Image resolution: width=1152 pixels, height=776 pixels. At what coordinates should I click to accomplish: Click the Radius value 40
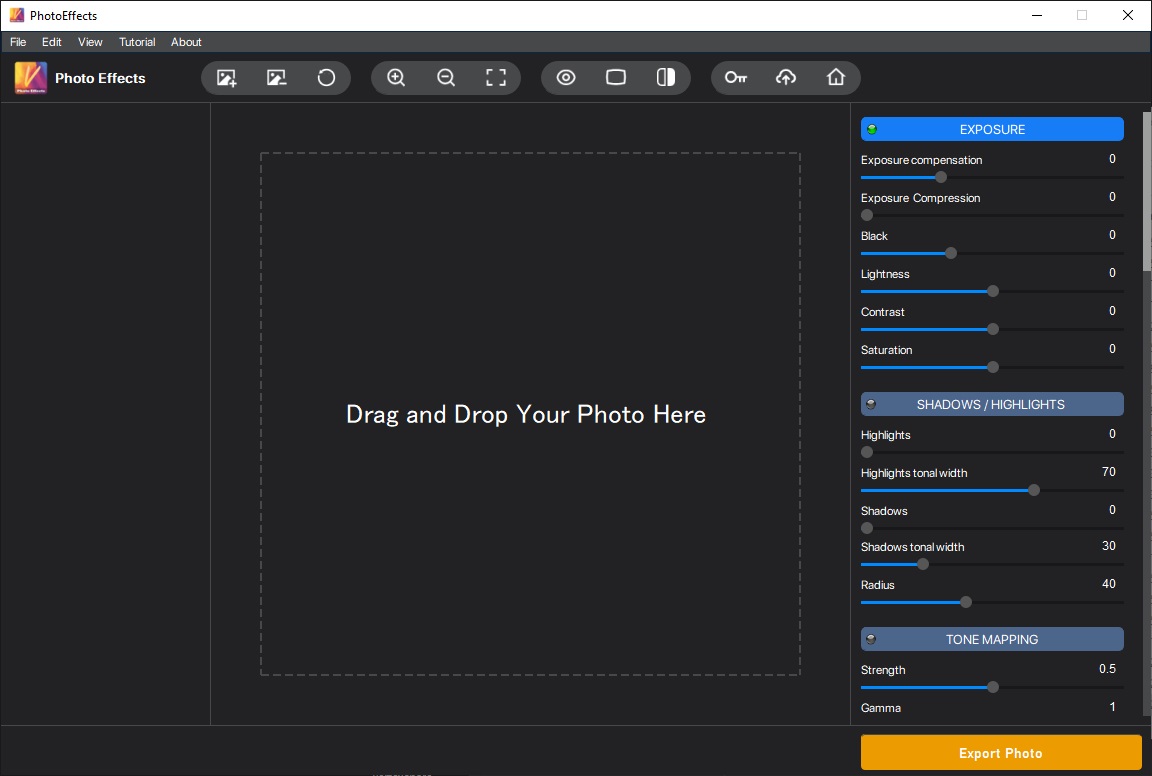click(x=1109, y=584)
